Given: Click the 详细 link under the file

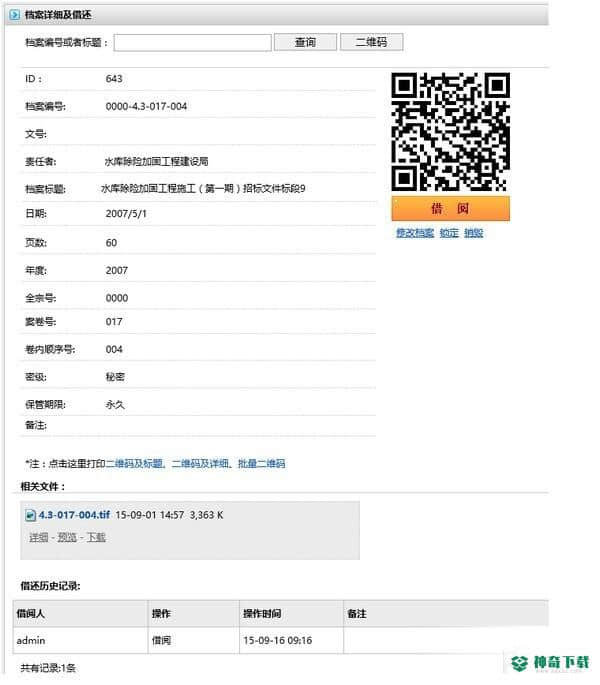Looking at the screenshot, I should 38,537.
